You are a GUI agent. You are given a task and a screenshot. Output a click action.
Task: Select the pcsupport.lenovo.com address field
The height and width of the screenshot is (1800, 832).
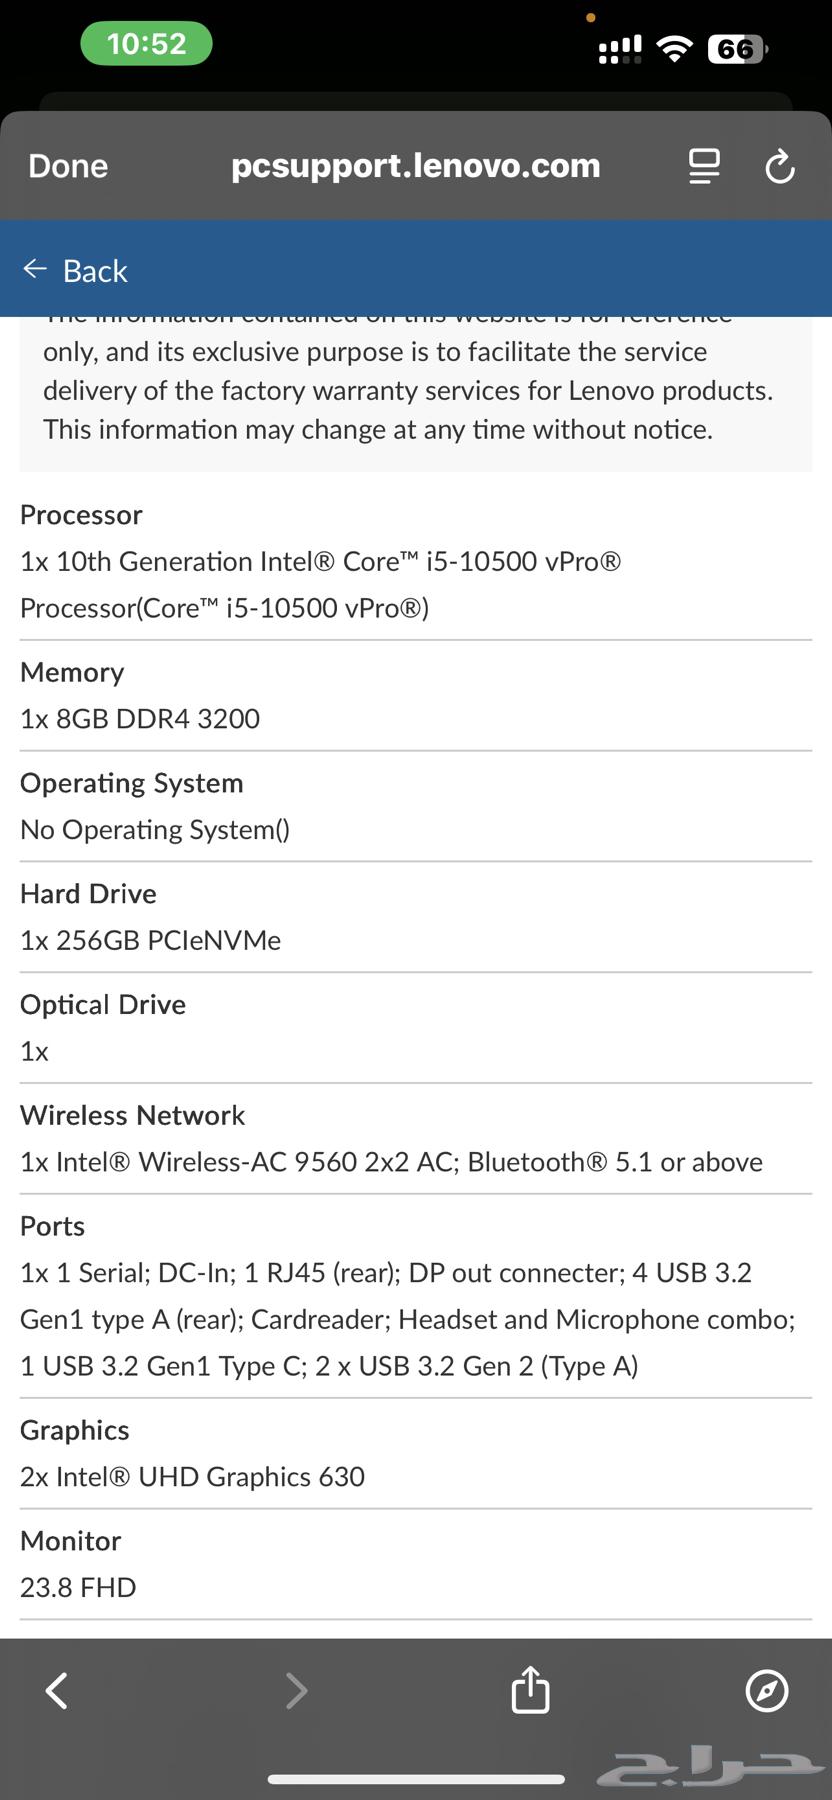[x=415, y=166]
